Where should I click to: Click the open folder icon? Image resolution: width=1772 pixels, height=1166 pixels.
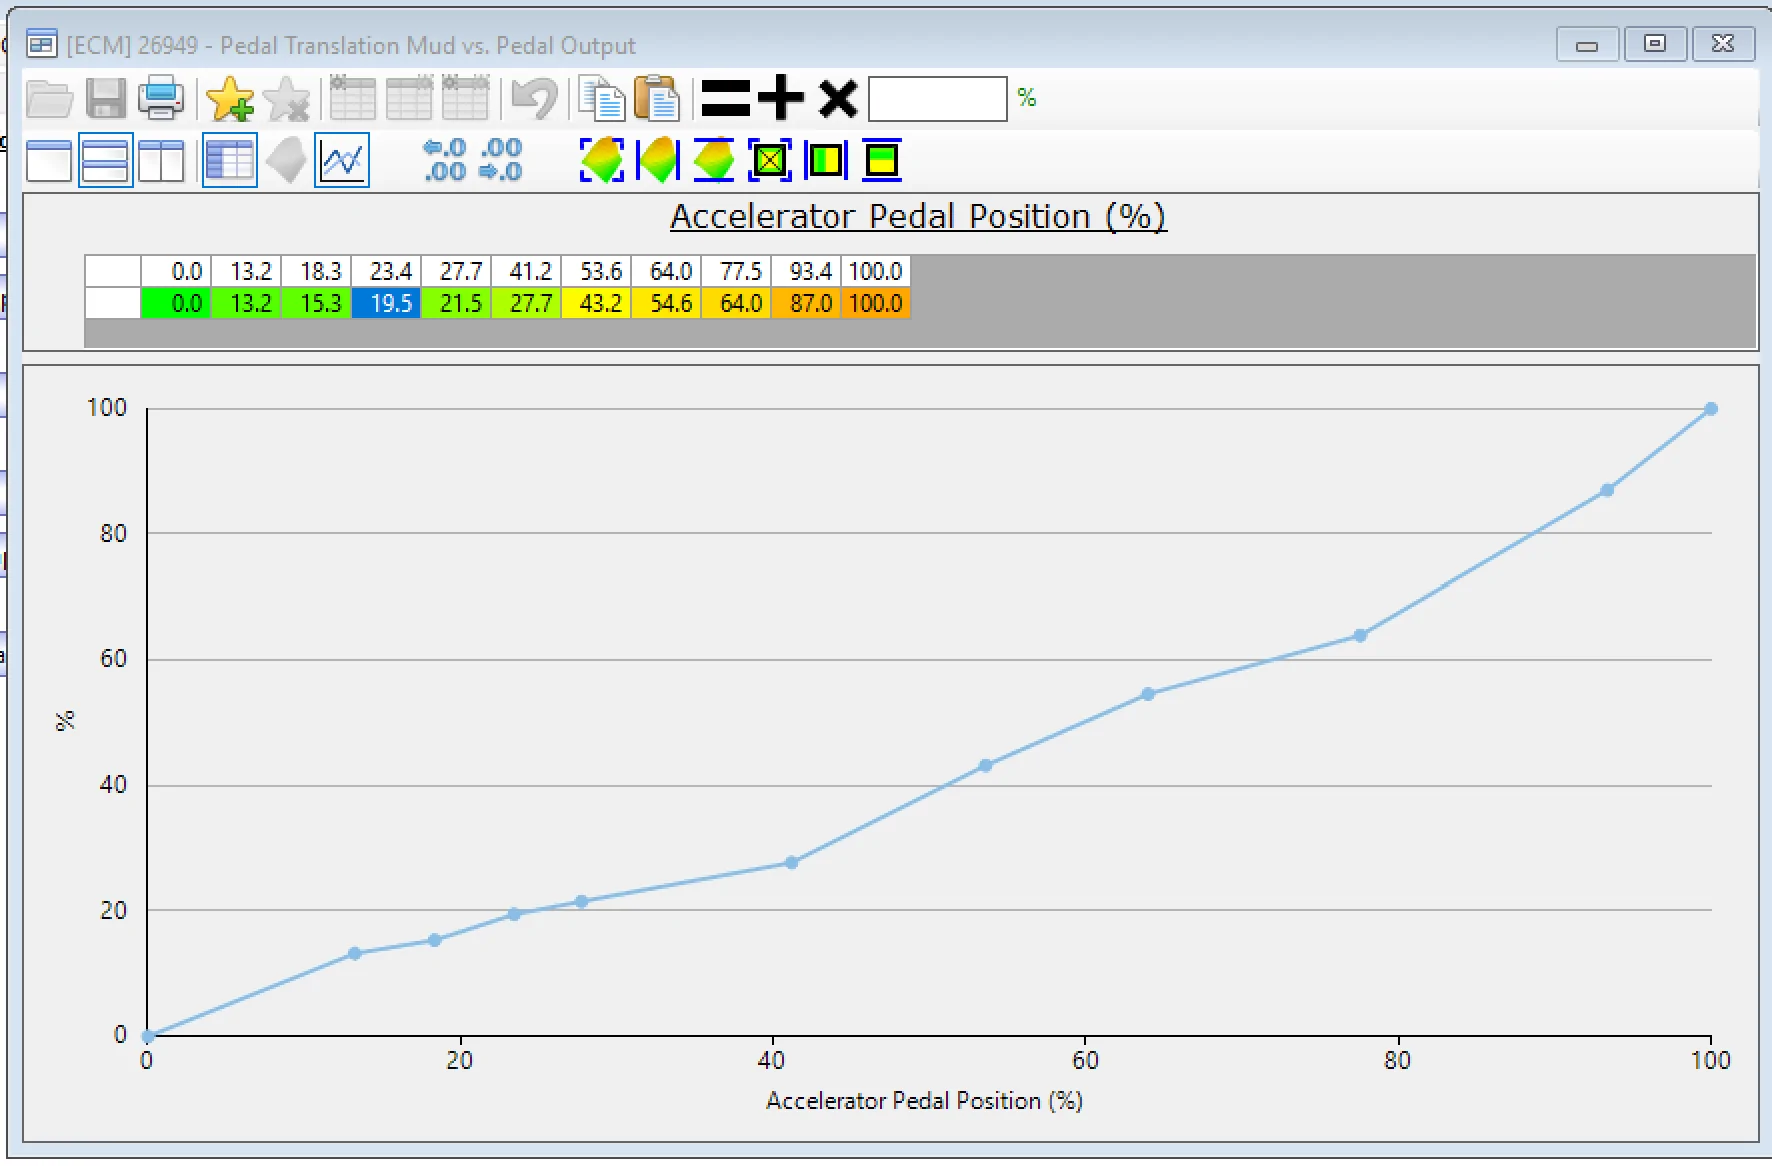click(x=49, y=99)
